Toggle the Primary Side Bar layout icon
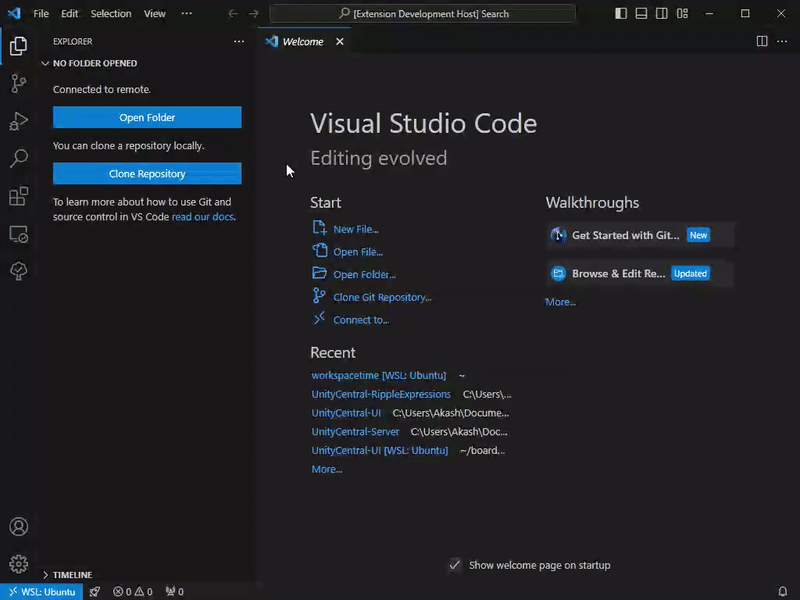Image resolution: width=800 pixels, height=600 pixels. pos(621,14)
